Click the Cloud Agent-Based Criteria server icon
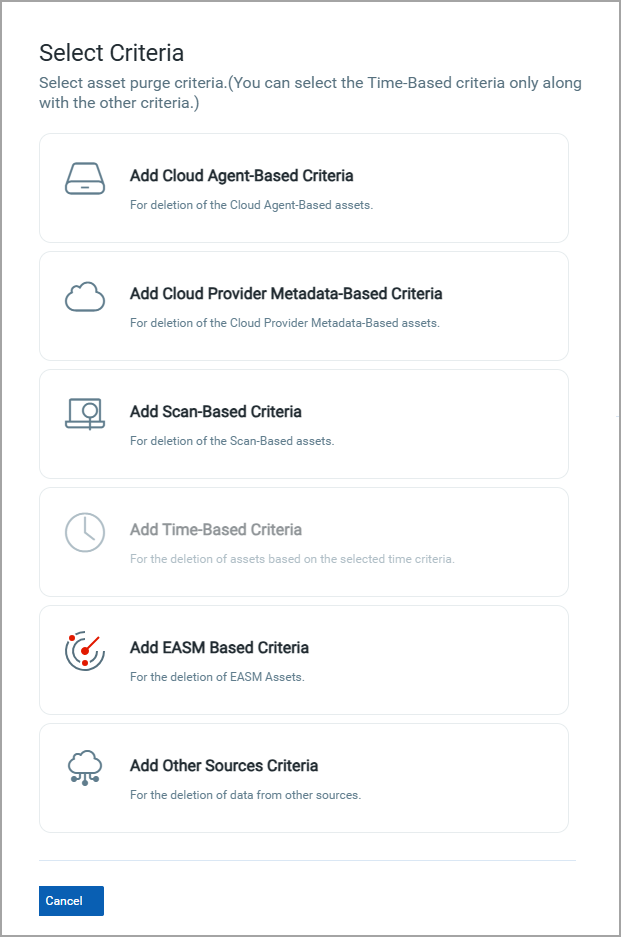This screenshot has width=621, height=937. pyautogui.click(x=85, y=178)
